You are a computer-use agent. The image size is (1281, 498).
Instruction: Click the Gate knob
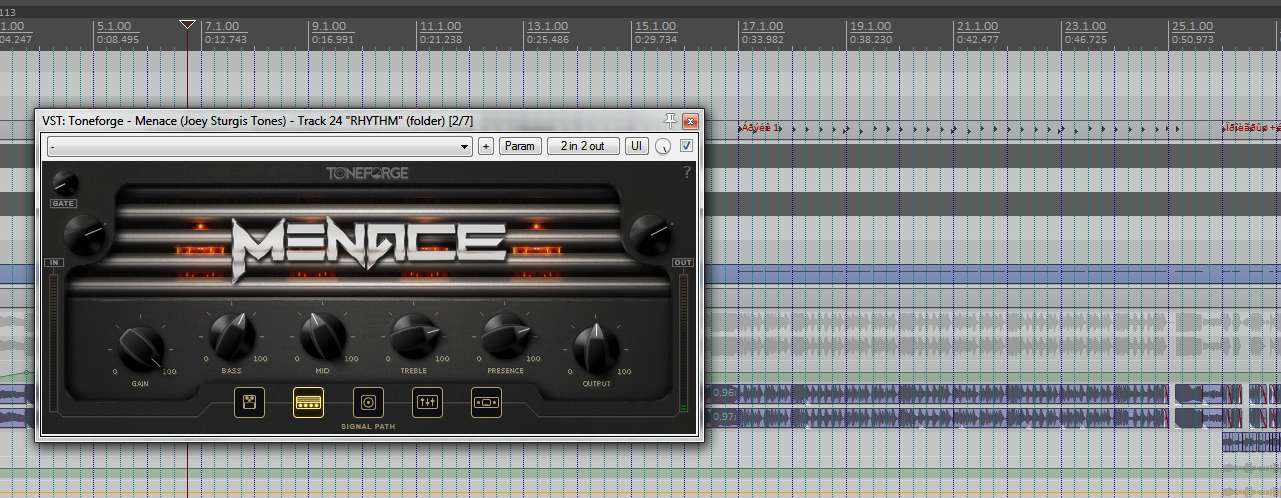pos(64,182)
